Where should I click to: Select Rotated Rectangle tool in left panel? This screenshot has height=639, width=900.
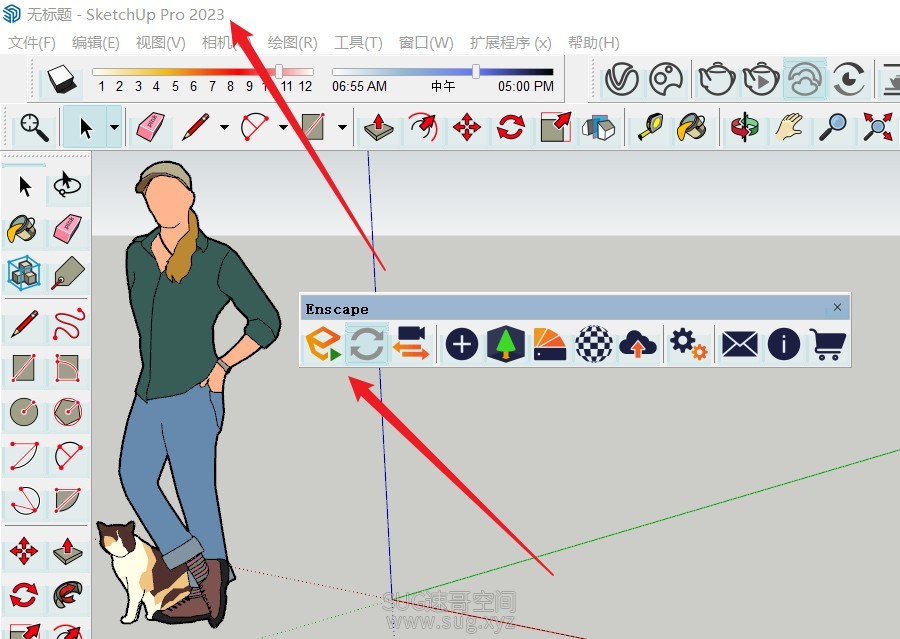pos(68,368)
